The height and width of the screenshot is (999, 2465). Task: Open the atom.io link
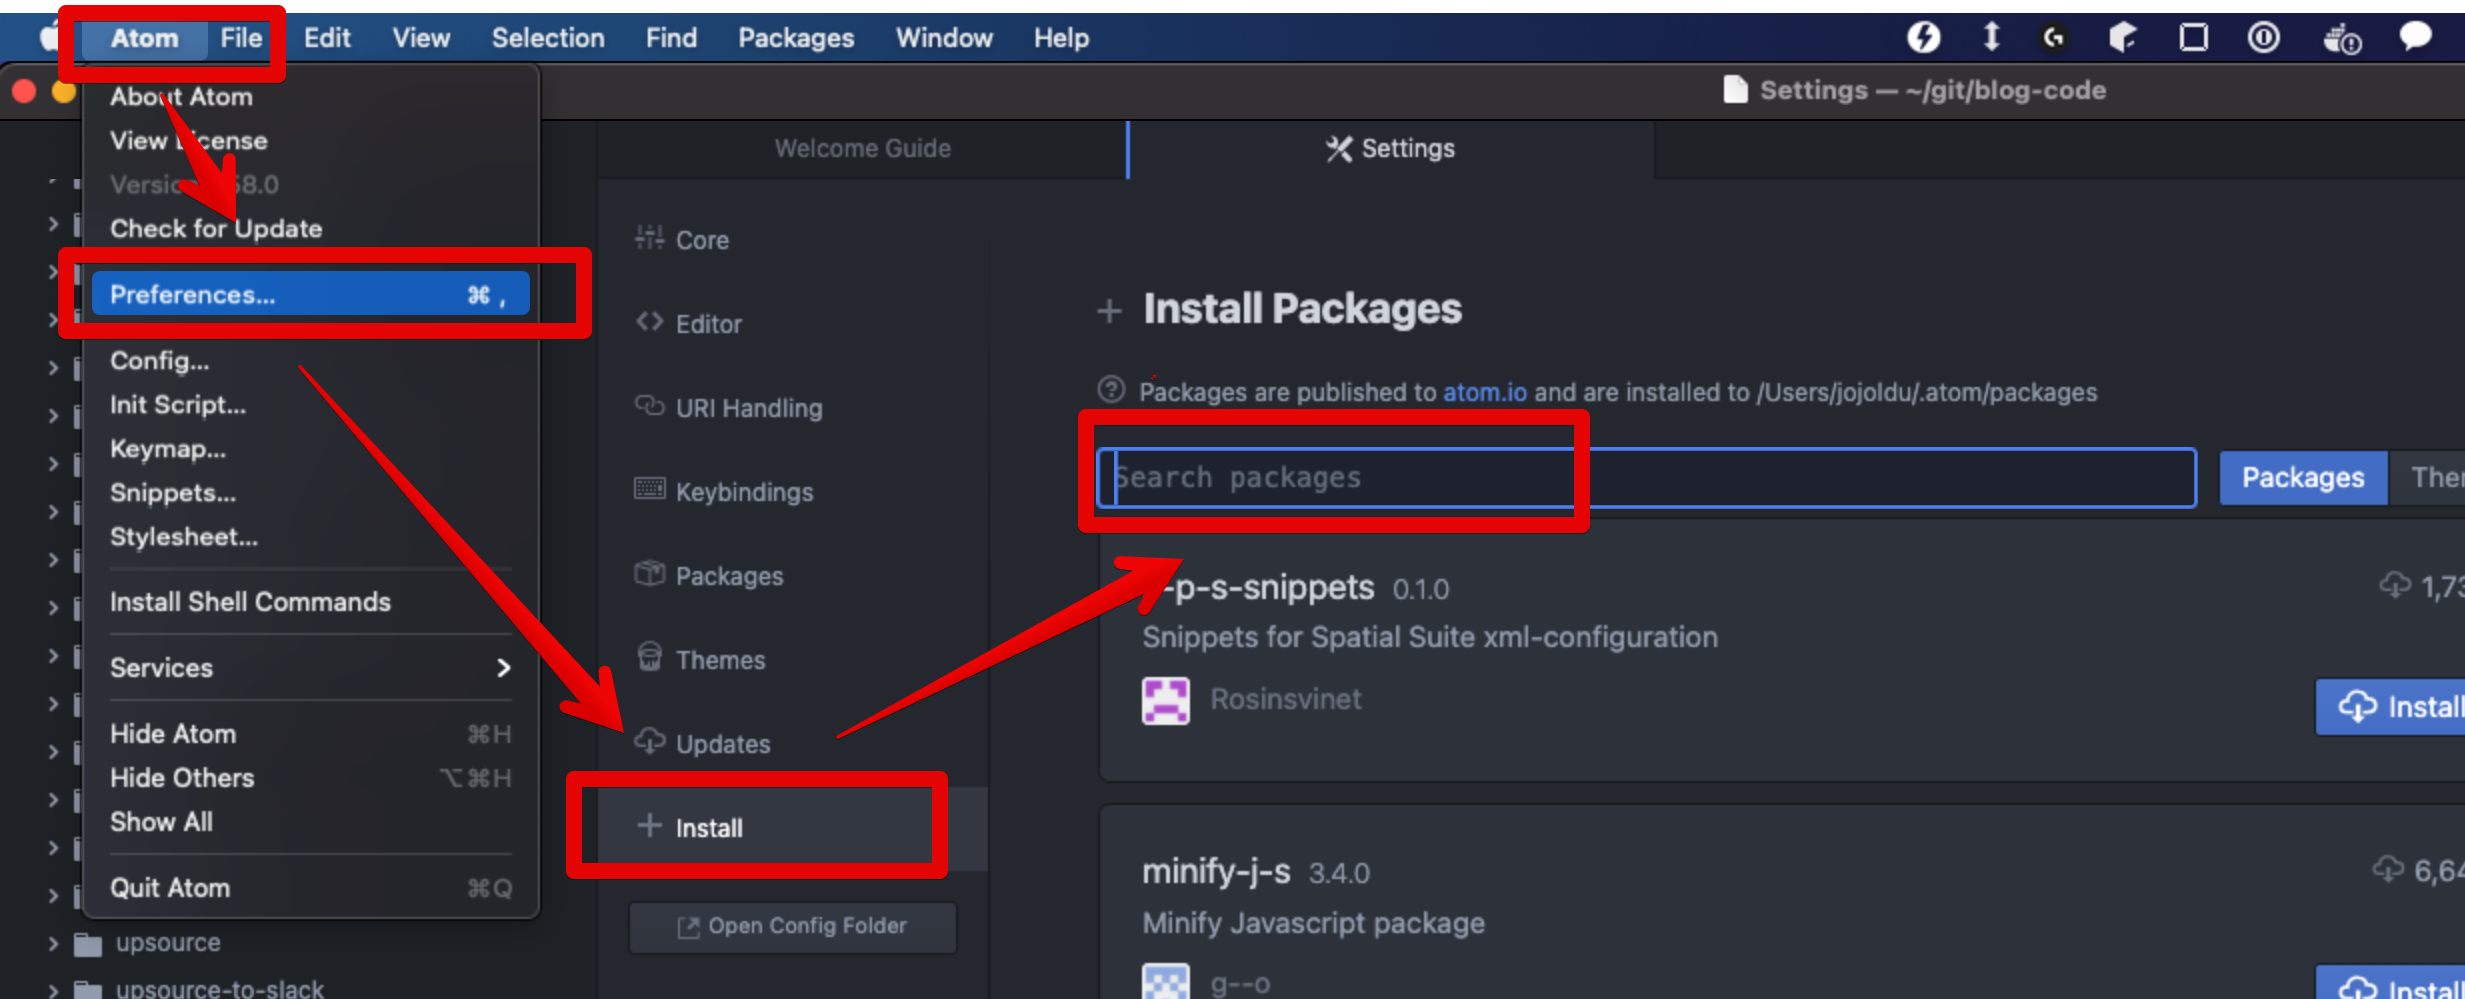click(x=1484, y=393)
